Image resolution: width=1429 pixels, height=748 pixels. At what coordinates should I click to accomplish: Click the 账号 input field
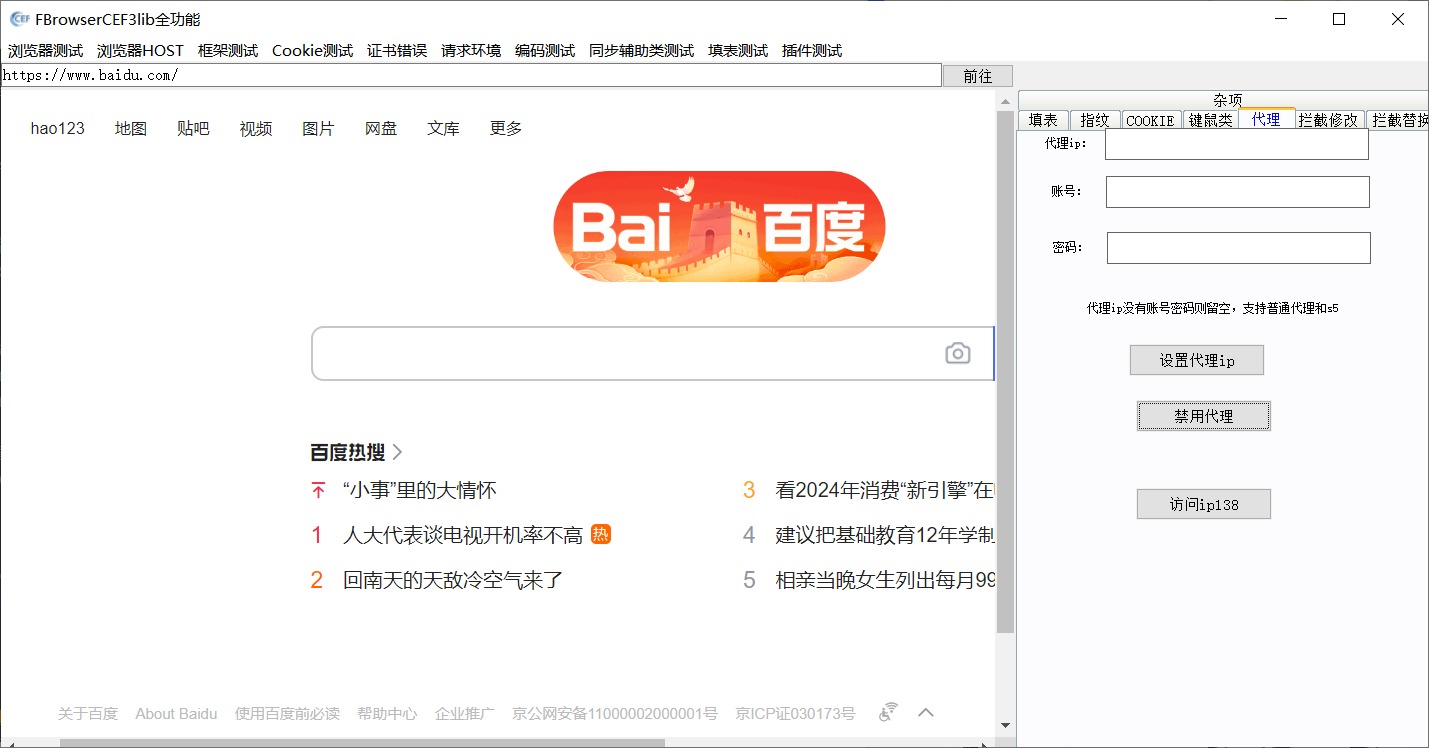click(x=1238, y=192)
